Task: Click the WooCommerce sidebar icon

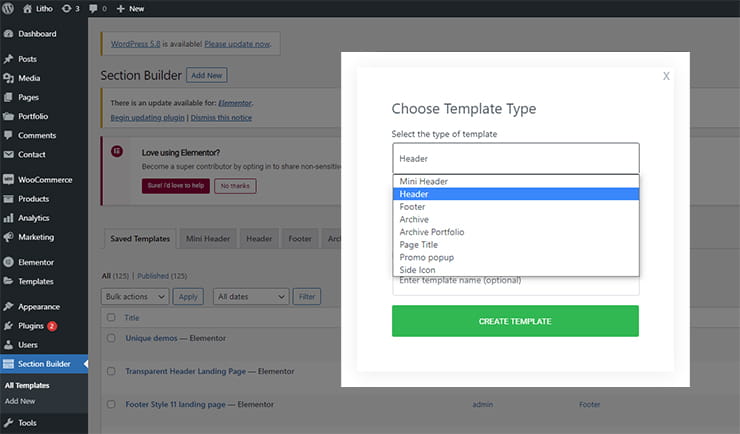Action: pyautogui.click(x=9, y=180)
